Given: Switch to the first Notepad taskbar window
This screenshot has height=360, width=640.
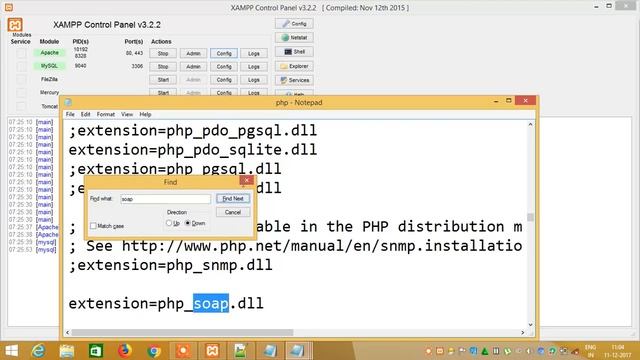Looking at the screenshot, I should click(270, 351).
